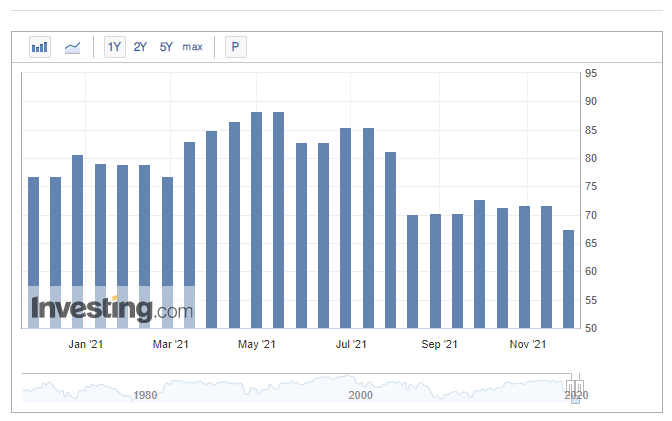Click the shortest last bar on right

click(x=568, y=279)
